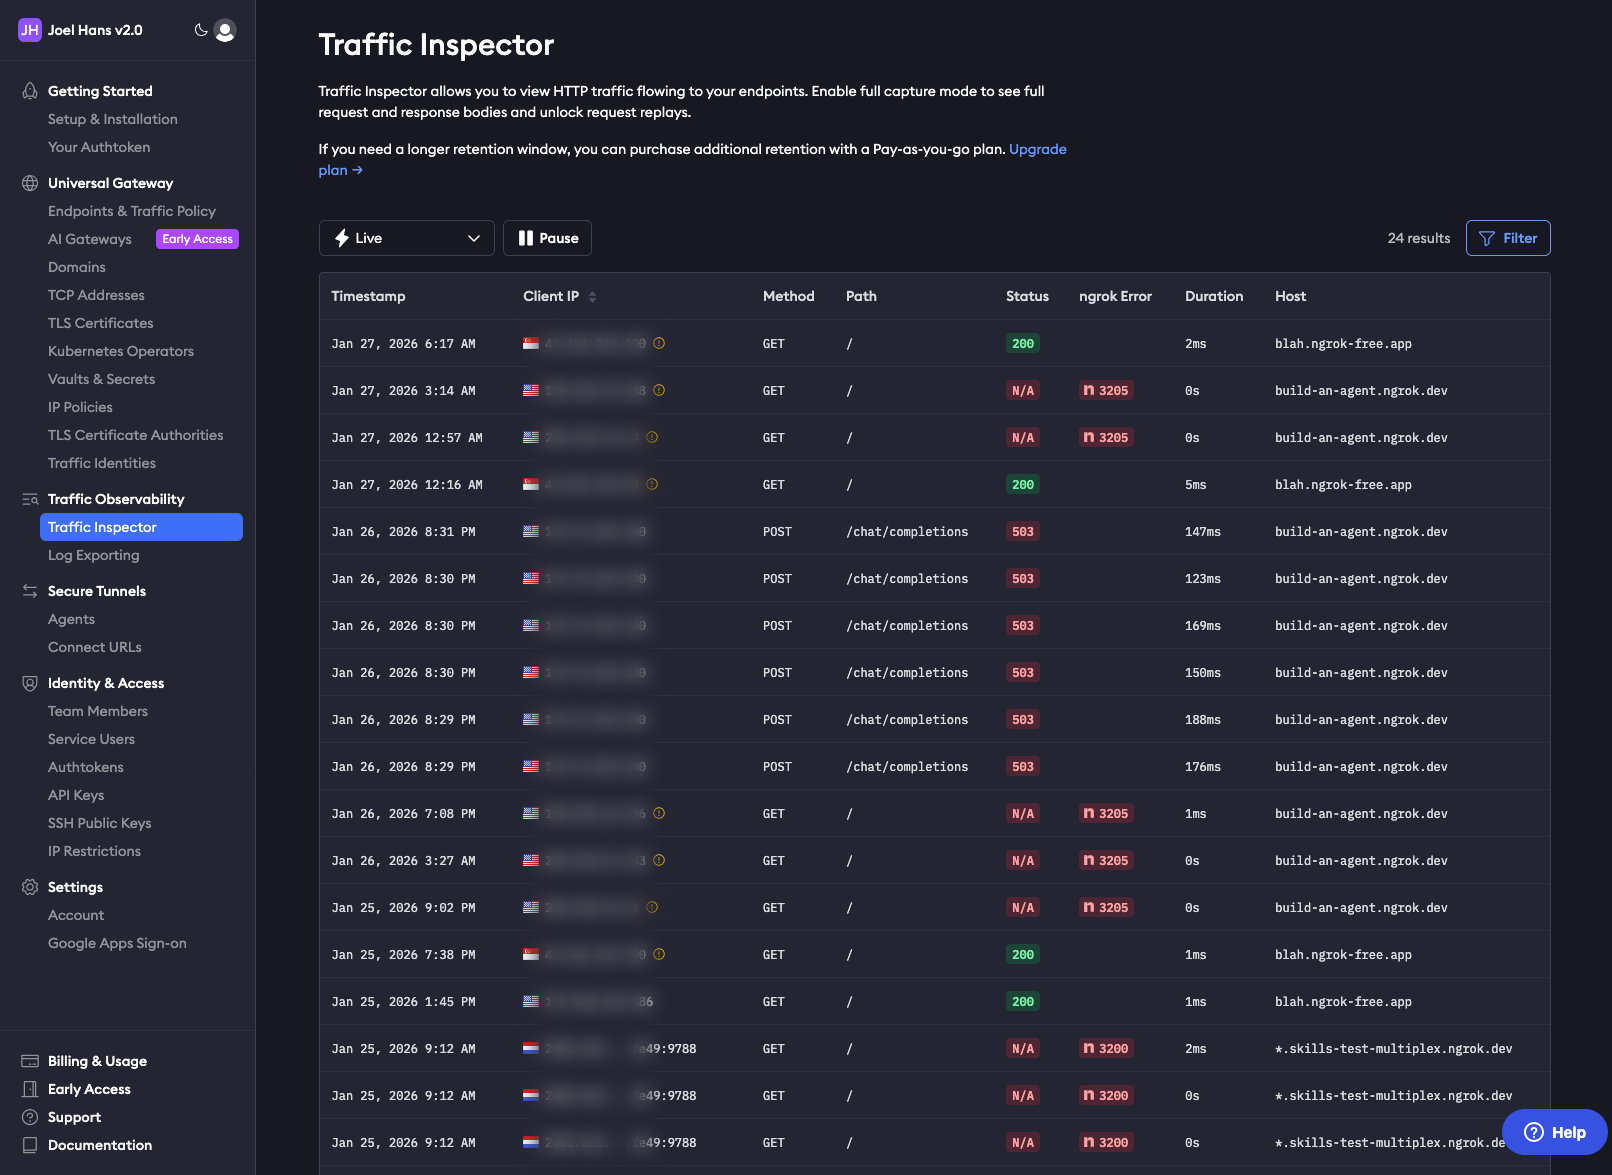Click the Traffic Observability search icon

(x=30, y=499)
